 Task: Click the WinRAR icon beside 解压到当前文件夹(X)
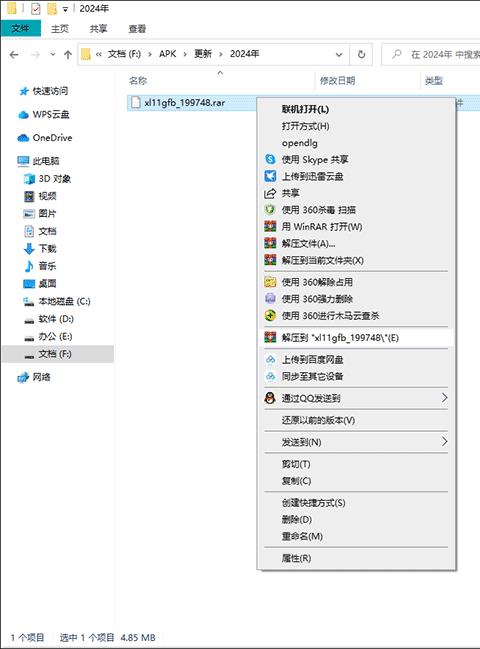(x=270, y=260)
